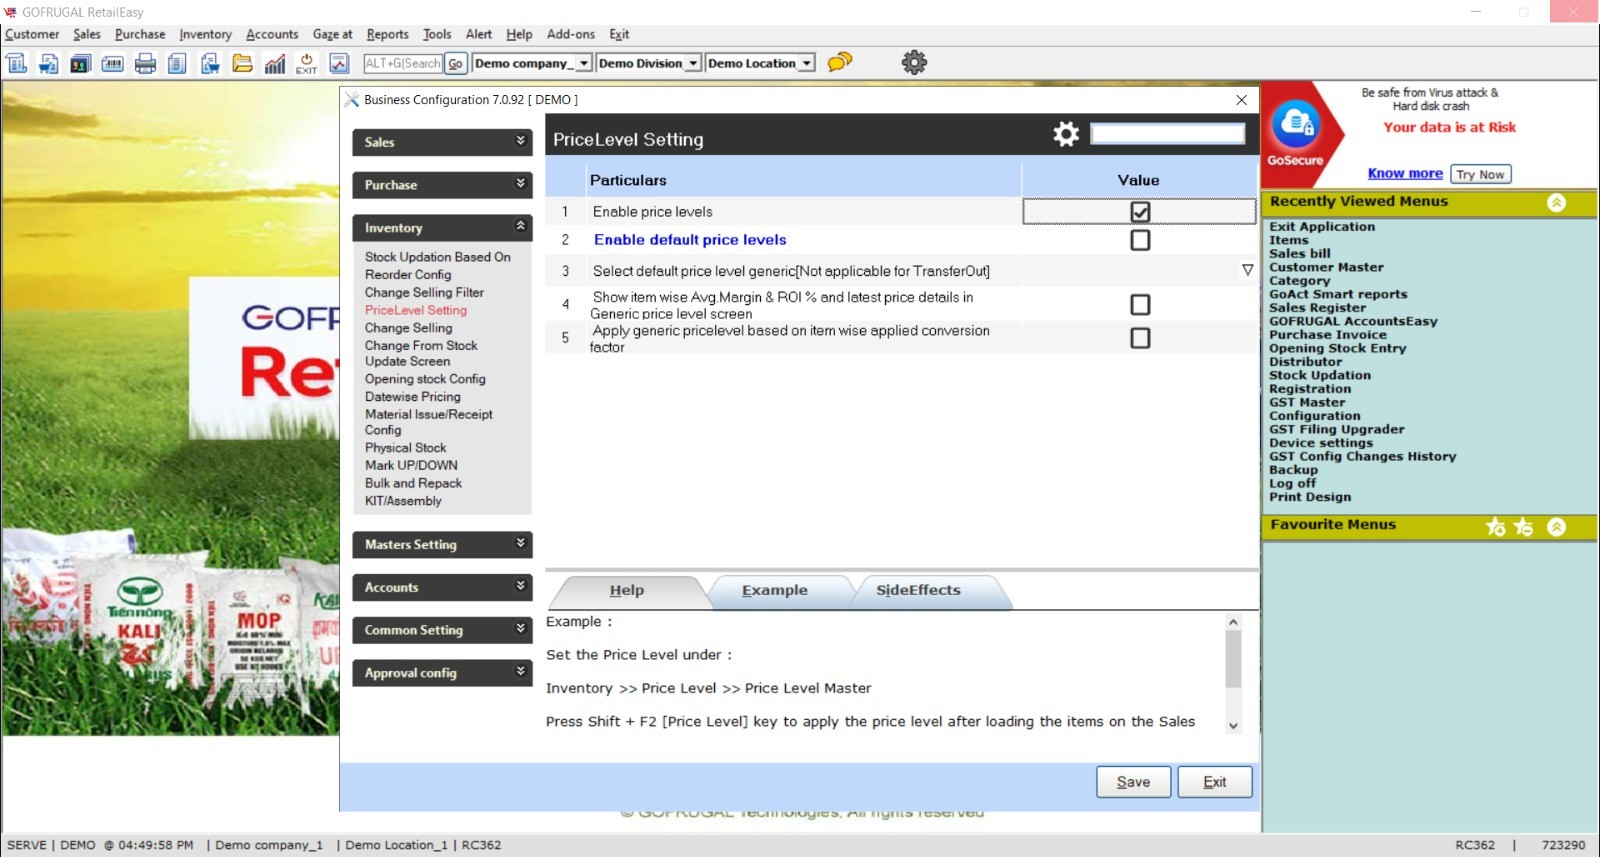
Task: Expand the Common Setting section
Action: point(442,631)
